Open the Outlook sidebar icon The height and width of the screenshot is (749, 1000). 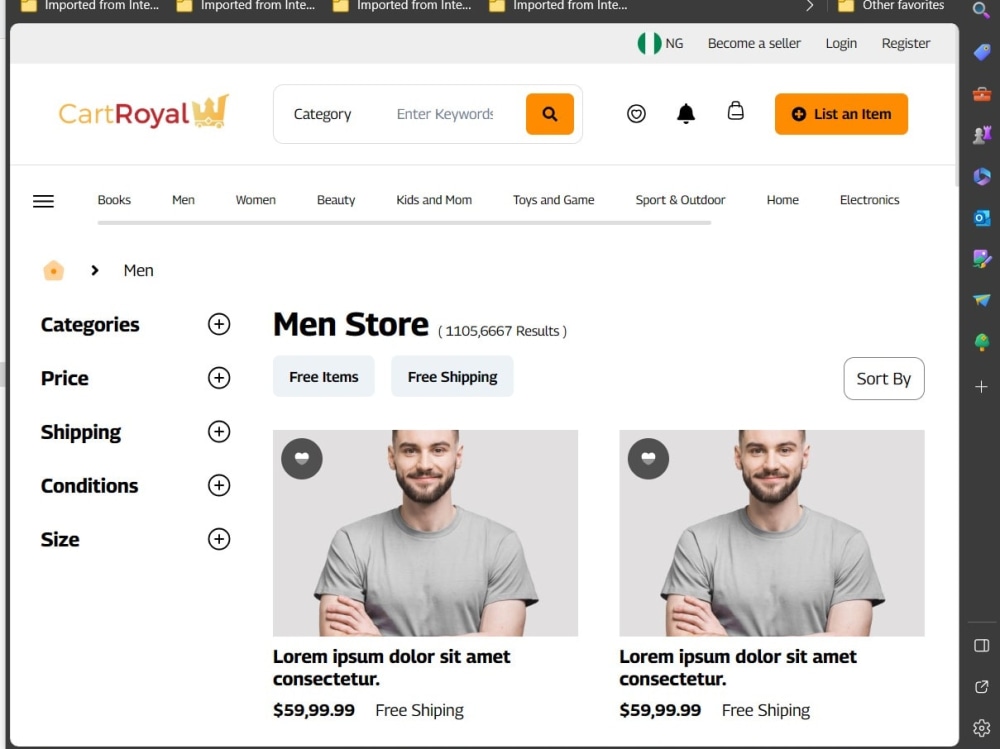coord(982,218)
